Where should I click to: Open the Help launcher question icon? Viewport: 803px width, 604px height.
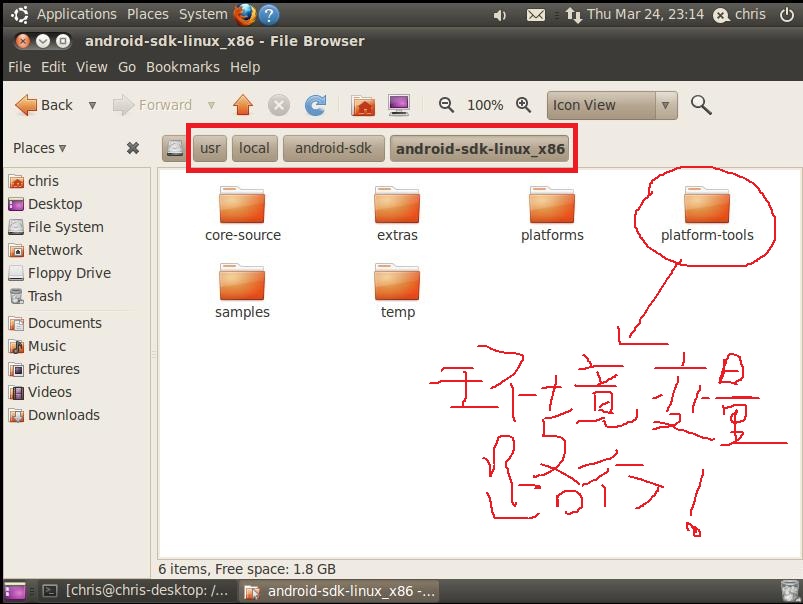pos(269,15)
